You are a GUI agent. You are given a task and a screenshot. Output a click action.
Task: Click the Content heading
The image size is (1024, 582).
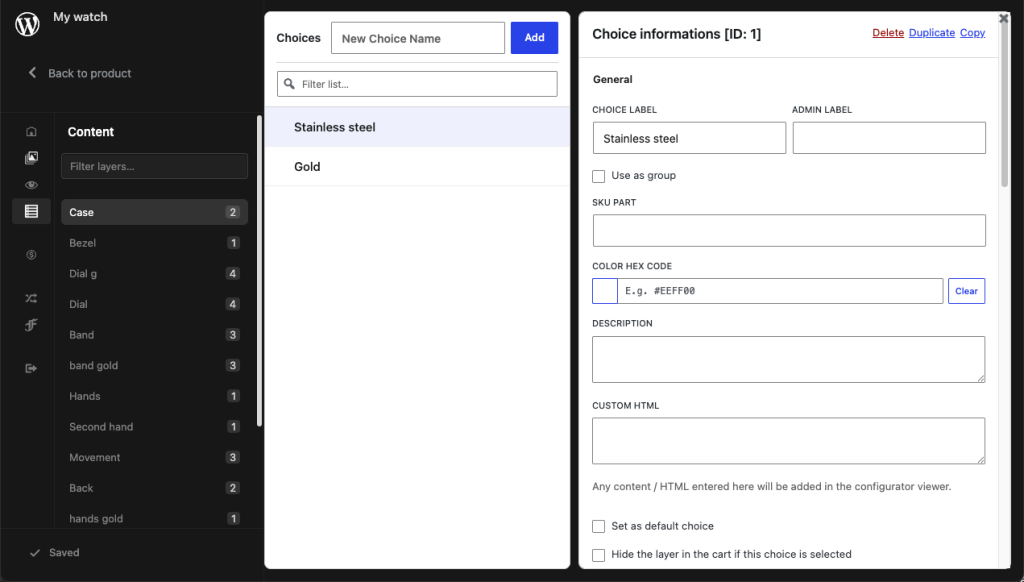91,132
